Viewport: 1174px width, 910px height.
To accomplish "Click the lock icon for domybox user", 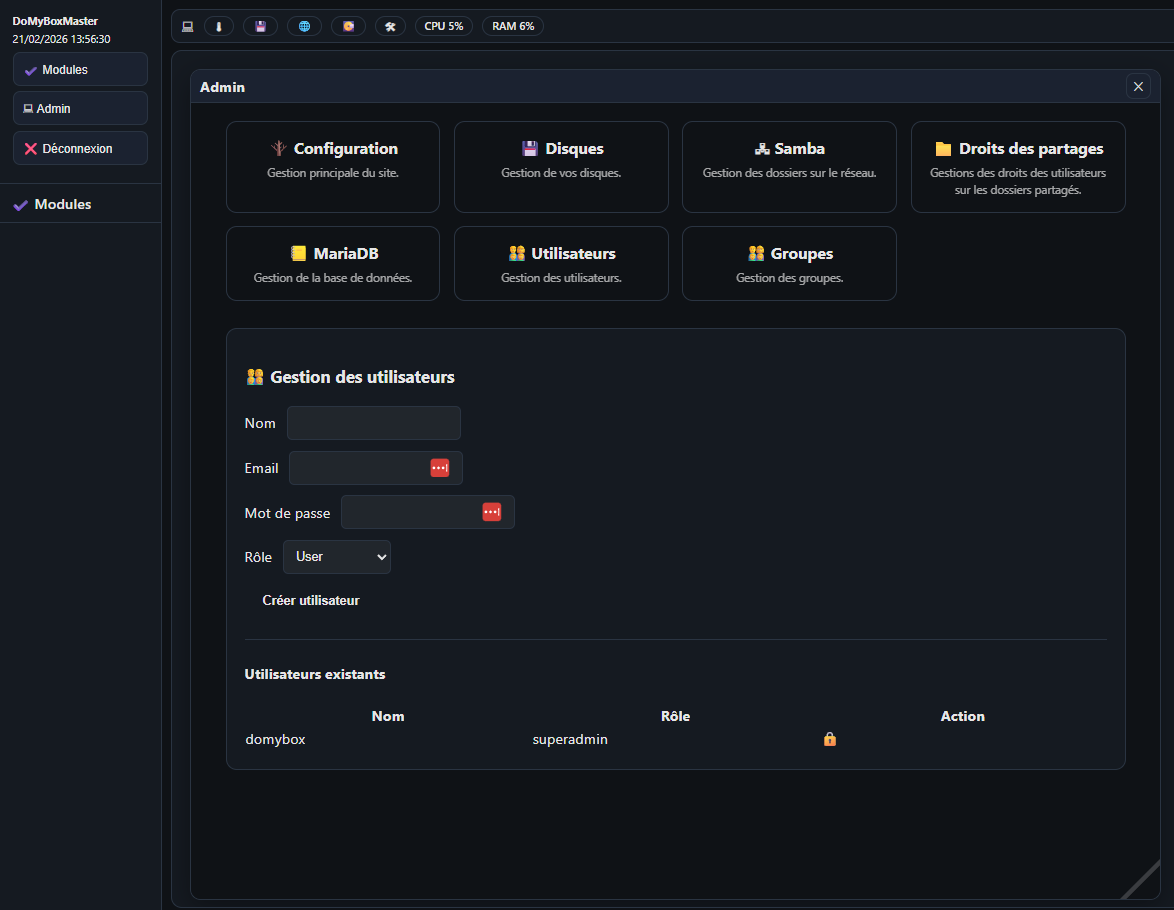I will [x=829, y=739].
